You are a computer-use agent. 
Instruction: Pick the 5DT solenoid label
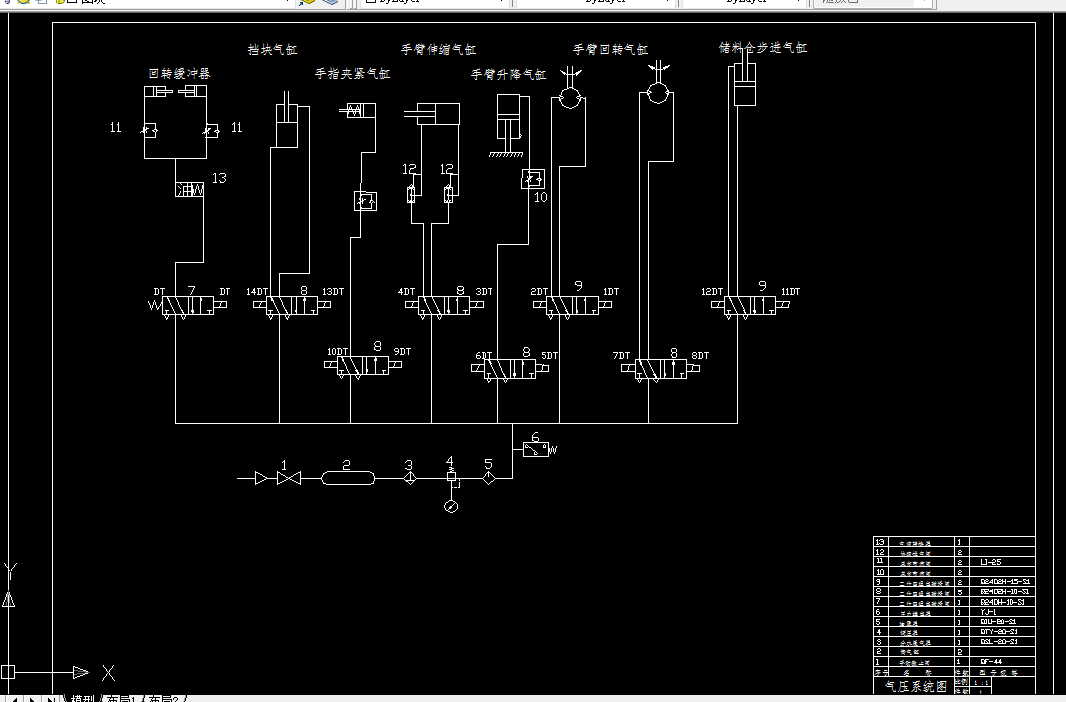pyautogui.click(x=549, y=355)
